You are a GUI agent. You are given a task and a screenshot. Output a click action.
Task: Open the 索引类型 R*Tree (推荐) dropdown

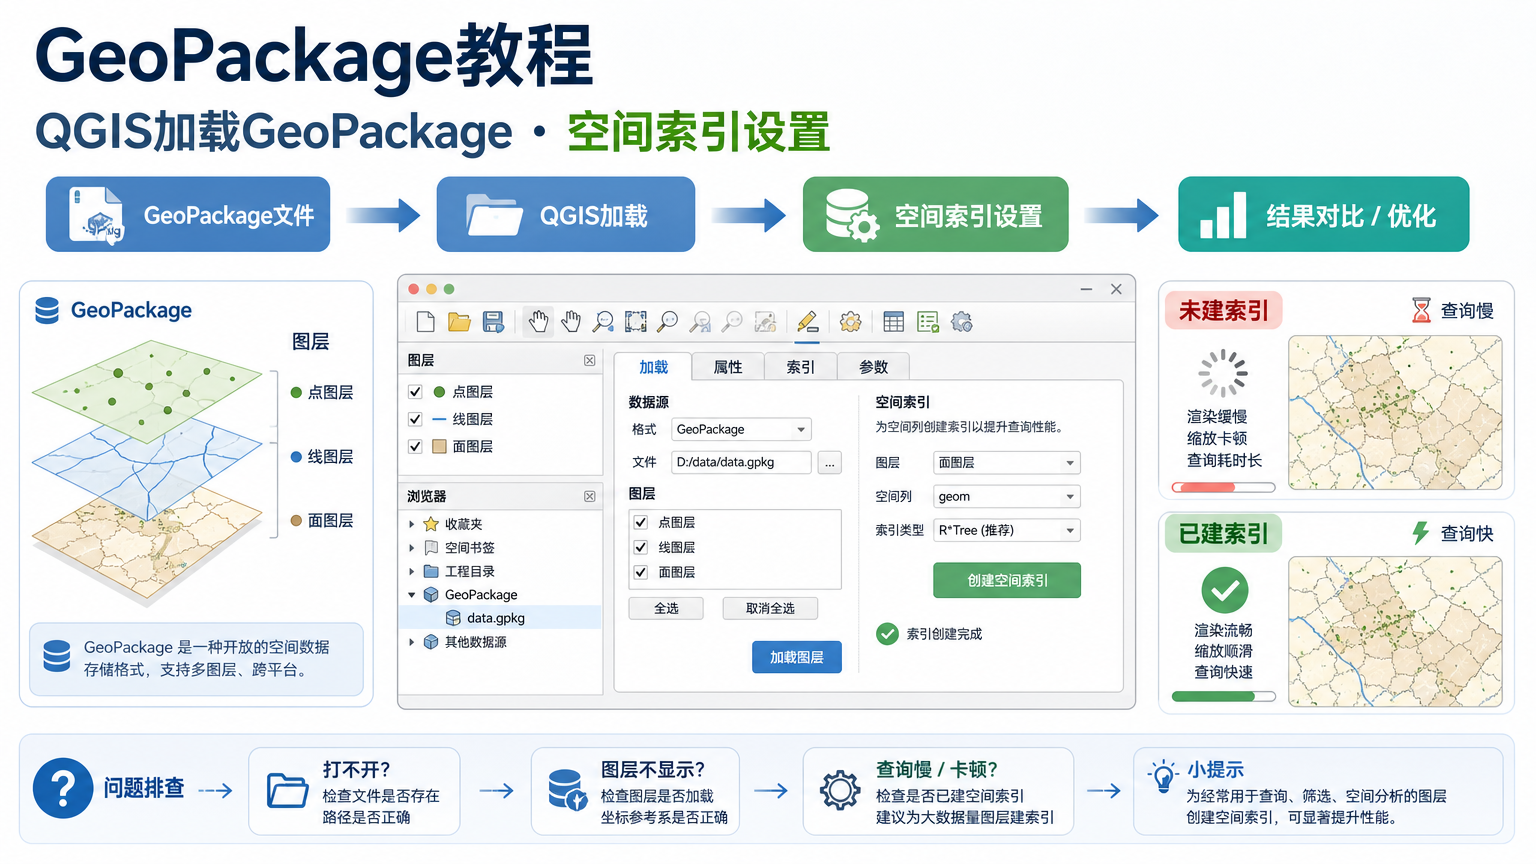pos(1007,530)
